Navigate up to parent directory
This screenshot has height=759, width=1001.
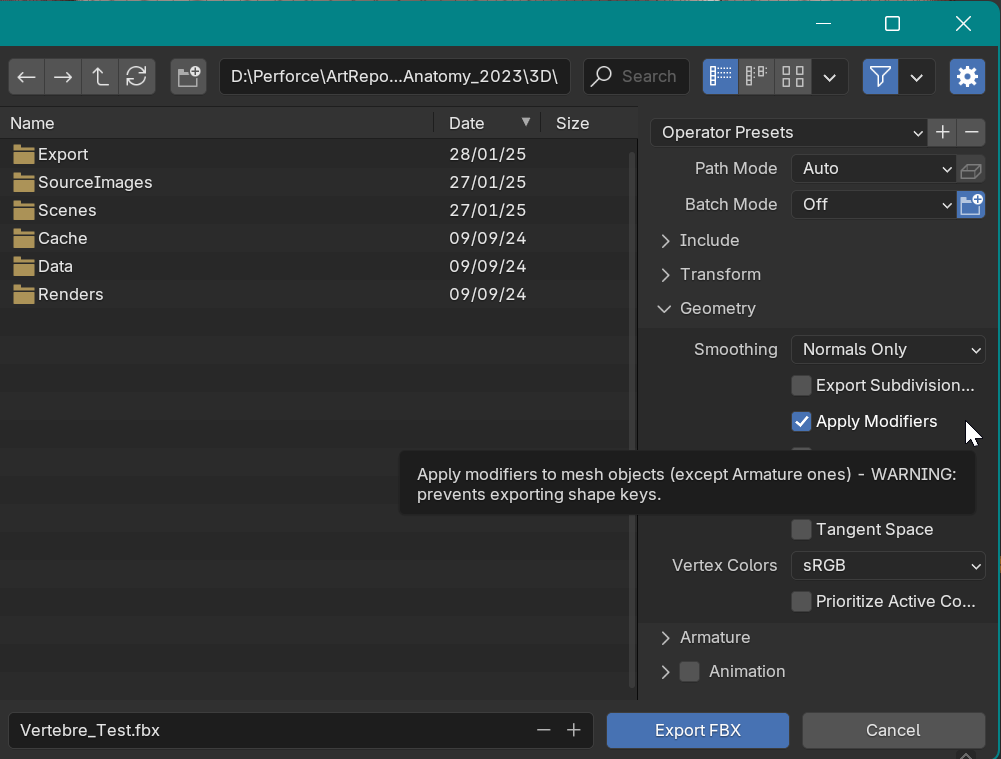pos(100,77)
